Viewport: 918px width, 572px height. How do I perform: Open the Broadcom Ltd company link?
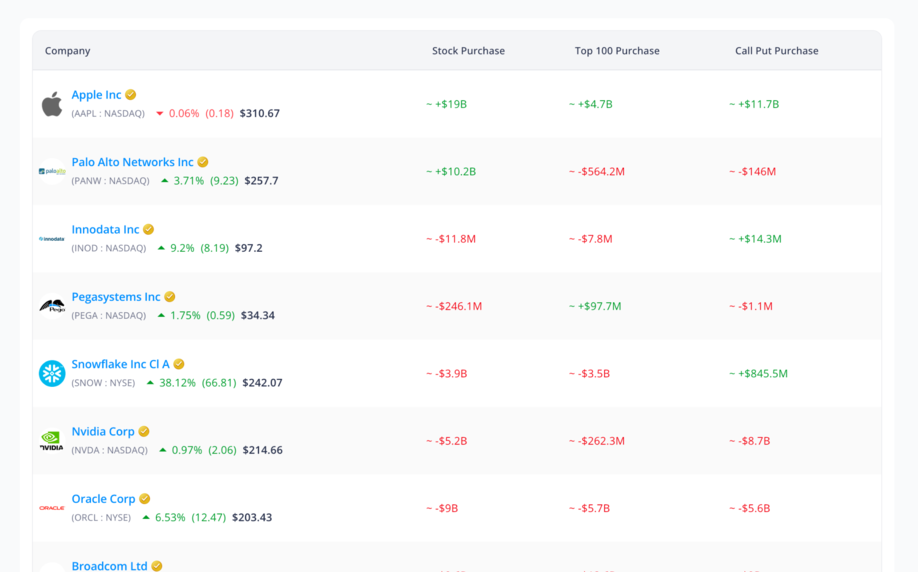(109, 566)
